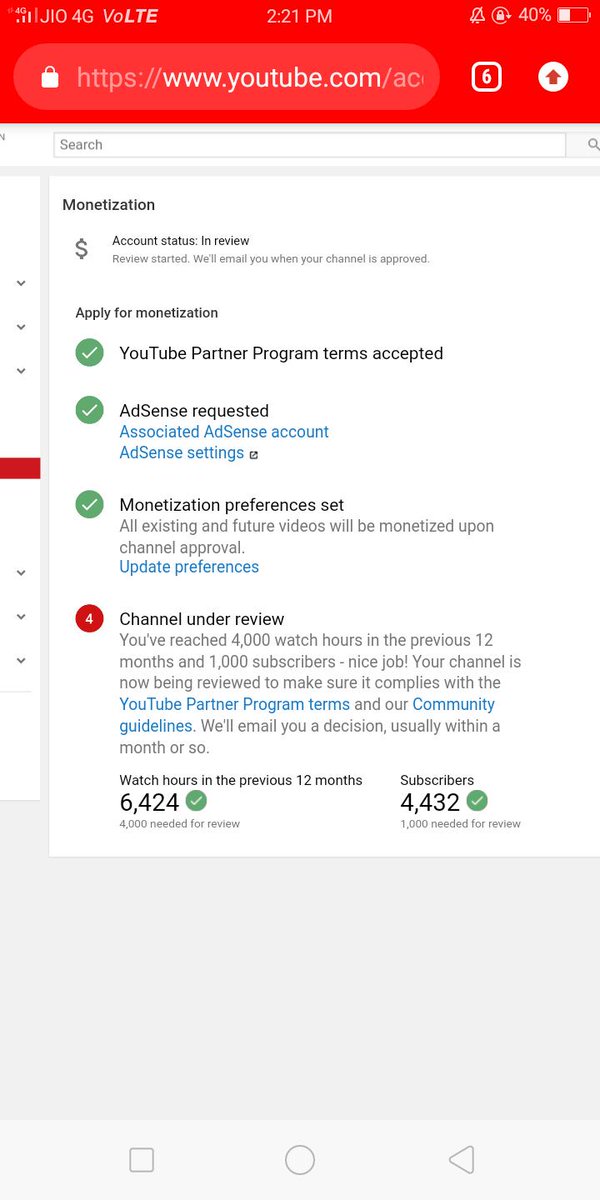Click the red step 4 circle badge
This screenshot has width=600, height=1200.
90,619
